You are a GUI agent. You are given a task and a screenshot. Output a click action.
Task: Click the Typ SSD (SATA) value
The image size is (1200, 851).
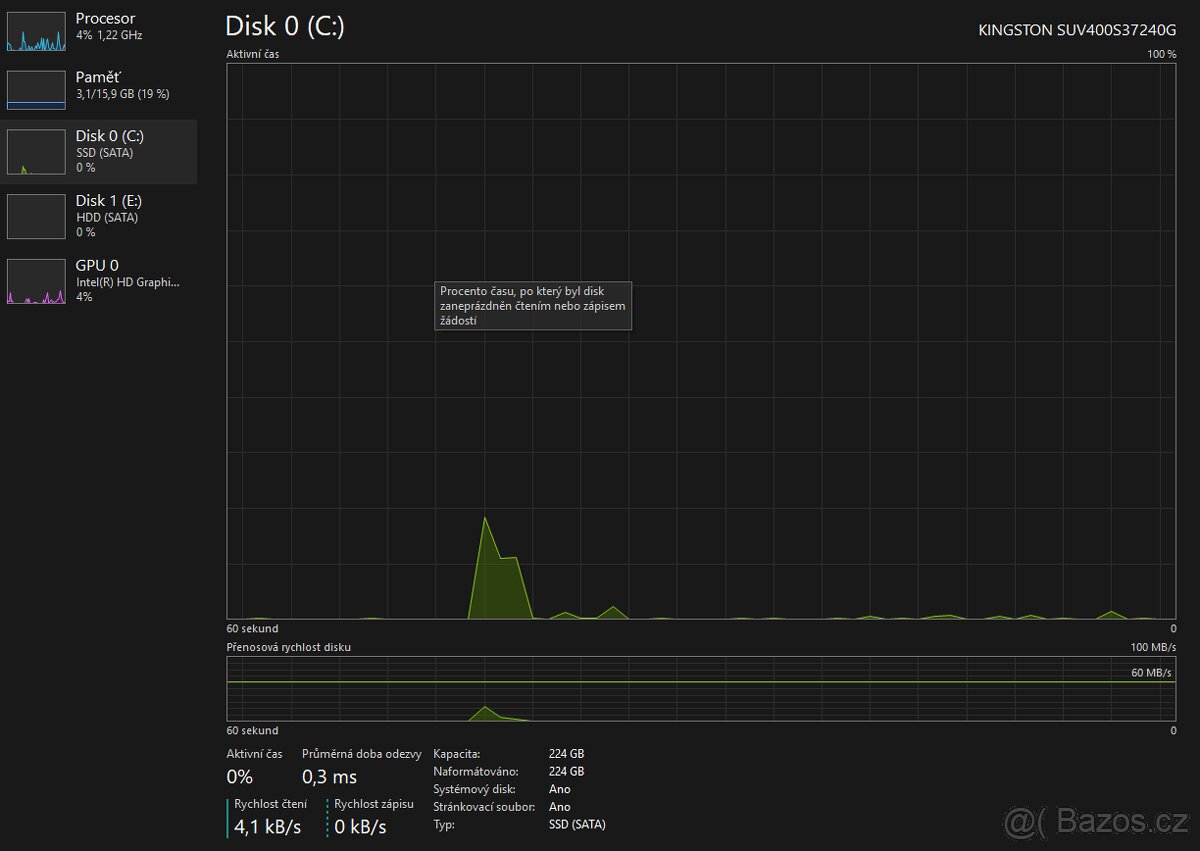click(x=577, y=825)
